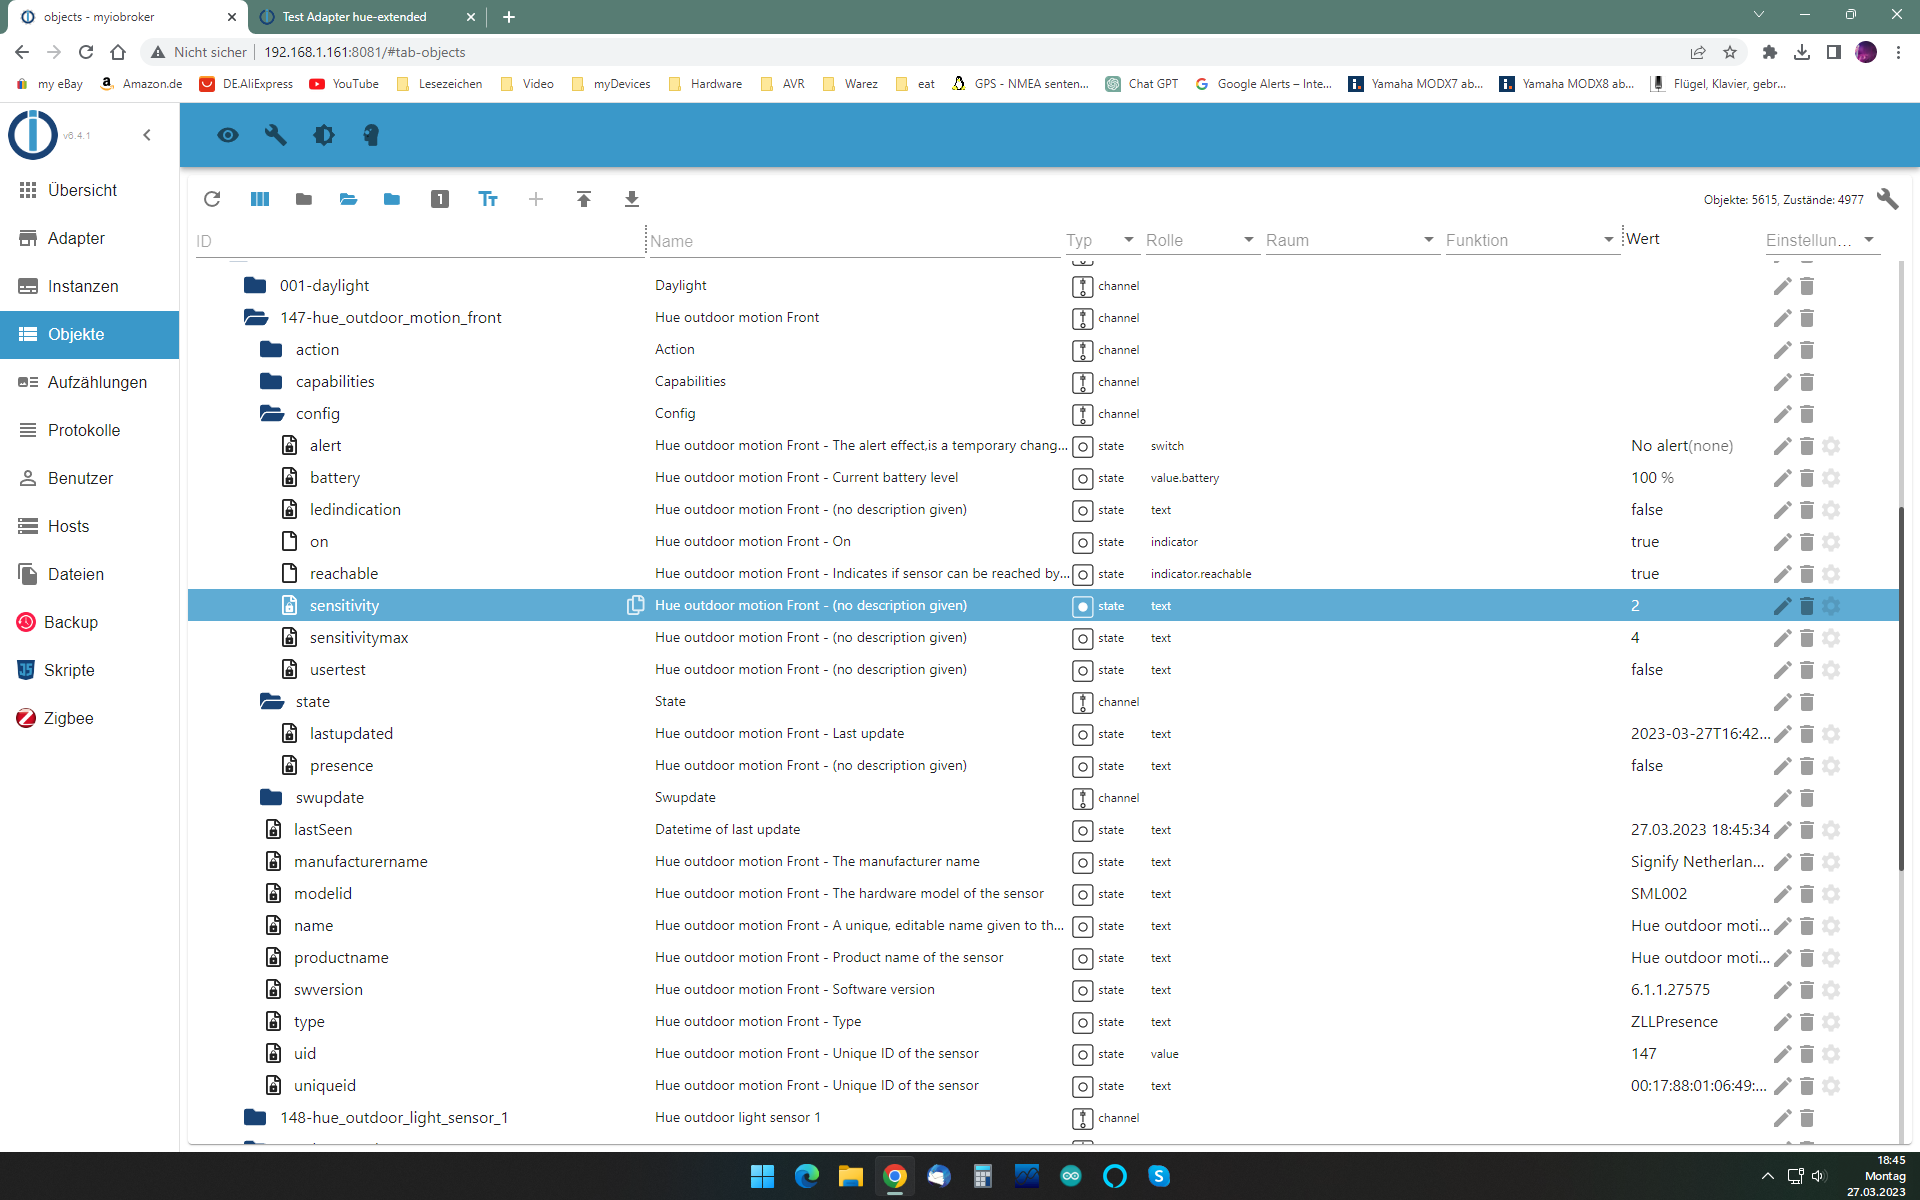The height and width of the screenshot is (1200, 1920).
Task: Expand 148-hue_outdoor_light_sensor_1 folder
Action: [x=256, y=1117]
